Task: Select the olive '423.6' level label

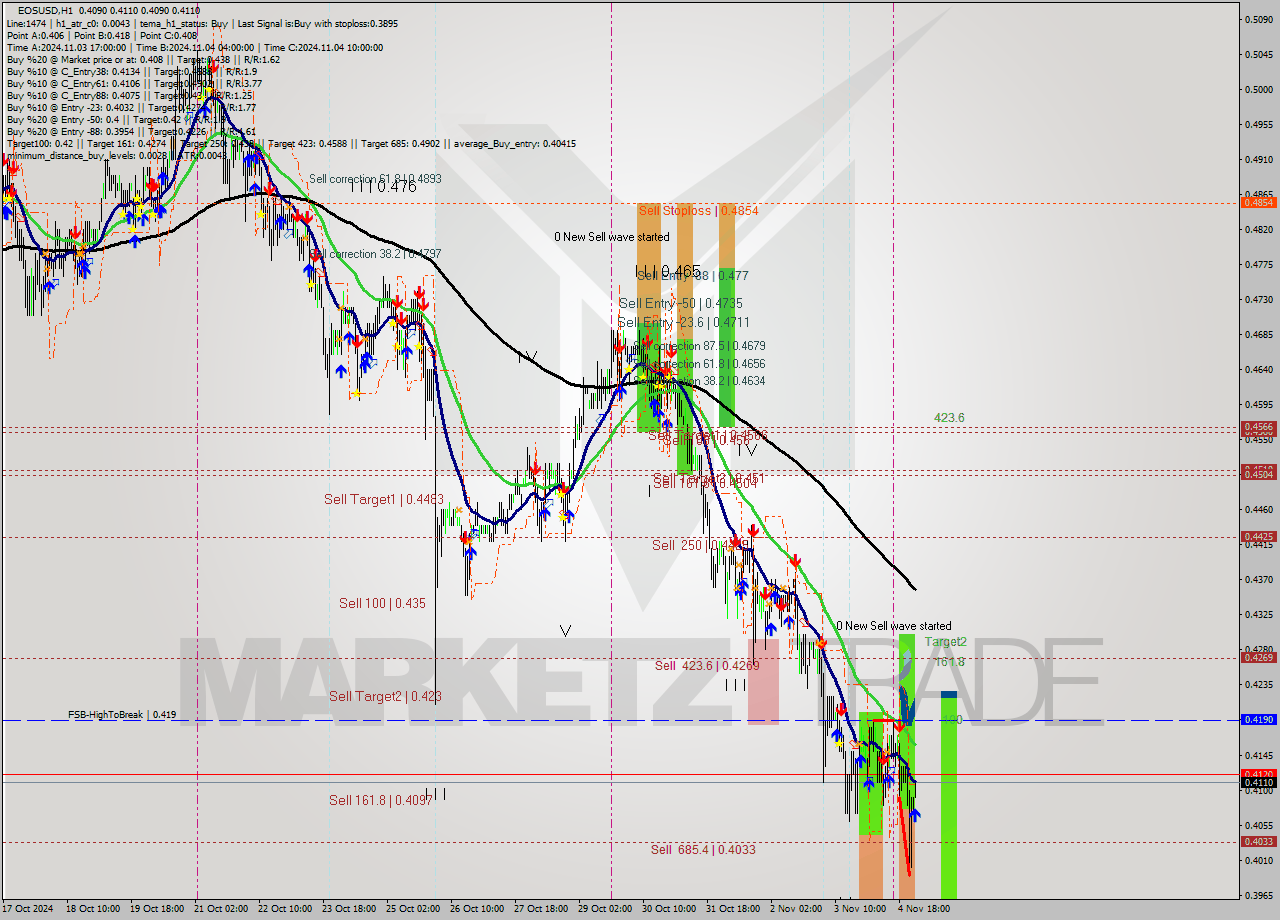Action: (x=949, y=418)
